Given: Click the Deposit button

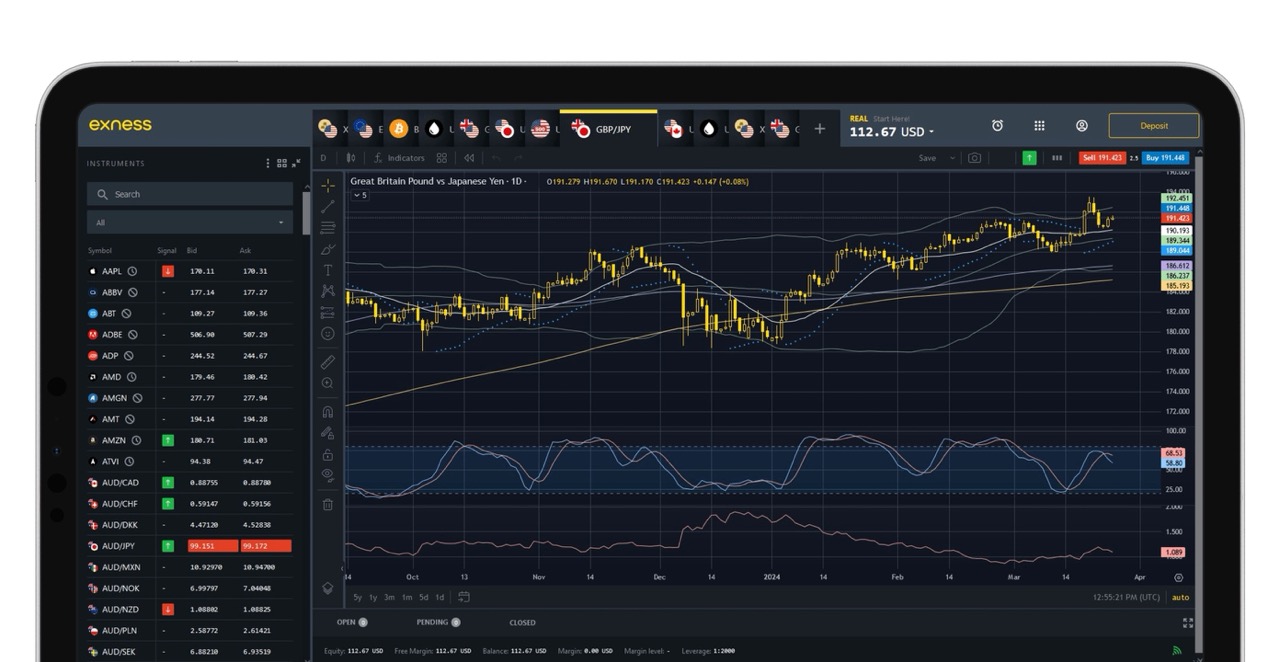Looking at the screenshot, I should [x=1153, y=125].
